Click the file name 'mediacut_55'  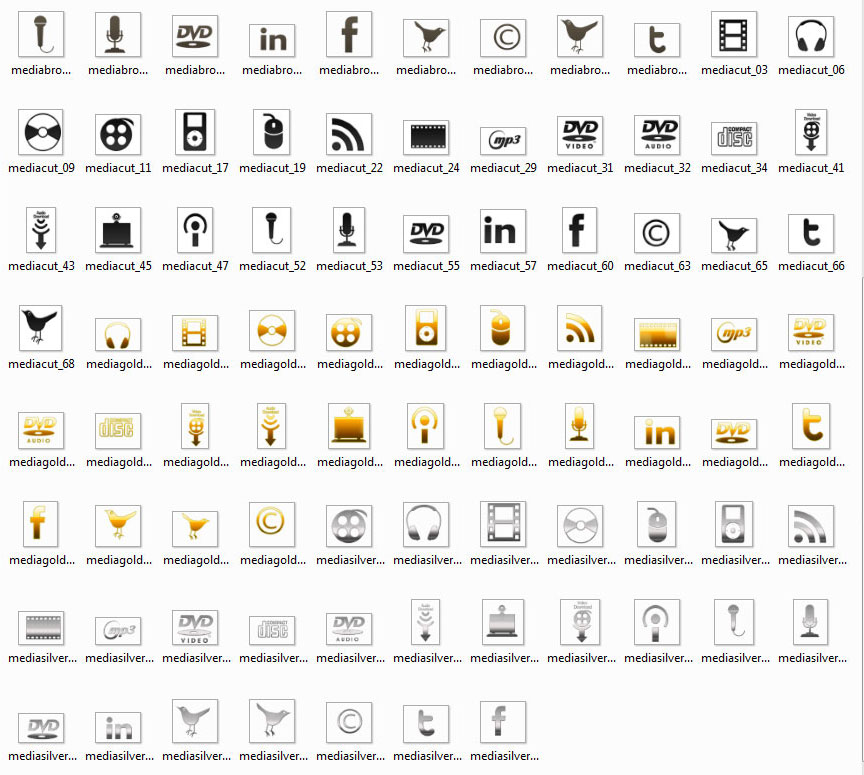[x=426, y=266]
